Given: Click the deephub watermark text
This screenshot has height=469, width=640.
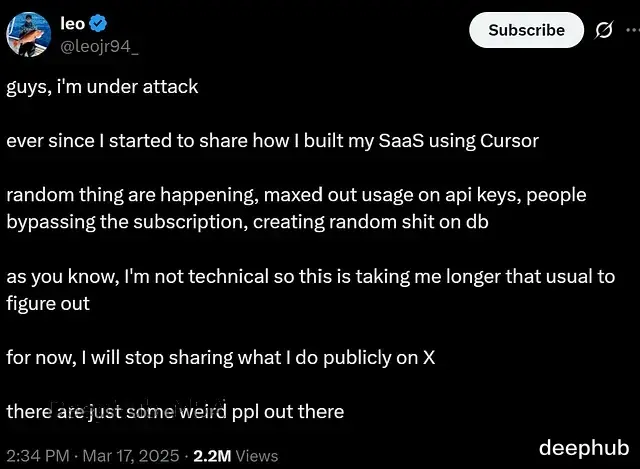Looking at the screenshot, I should [x=582, y=446].
